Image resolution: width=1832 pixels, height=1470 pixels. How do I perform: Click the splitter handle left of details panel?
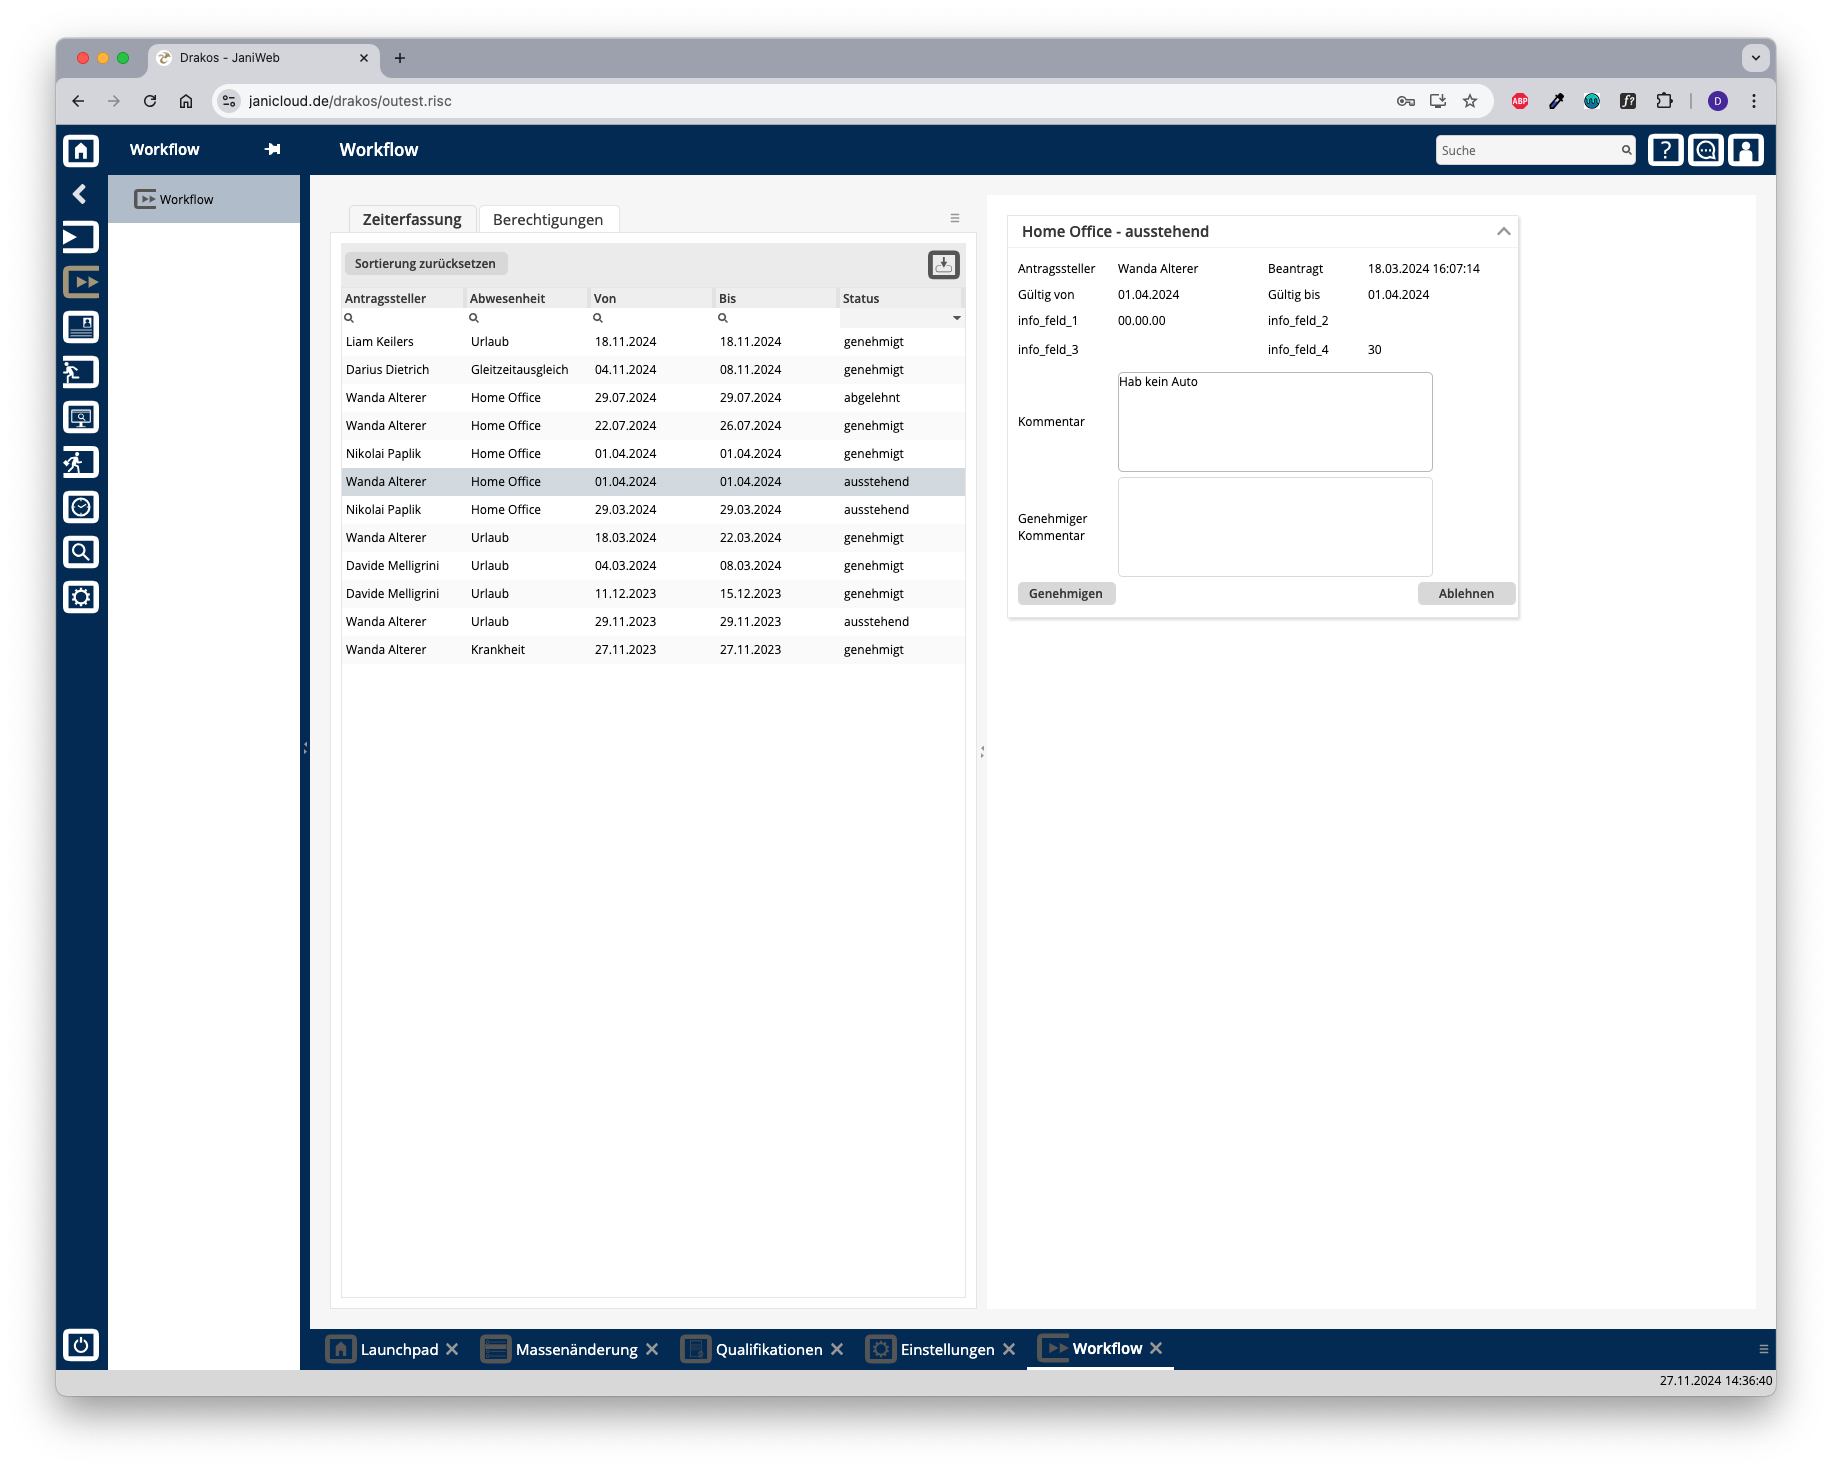(982, 751)
